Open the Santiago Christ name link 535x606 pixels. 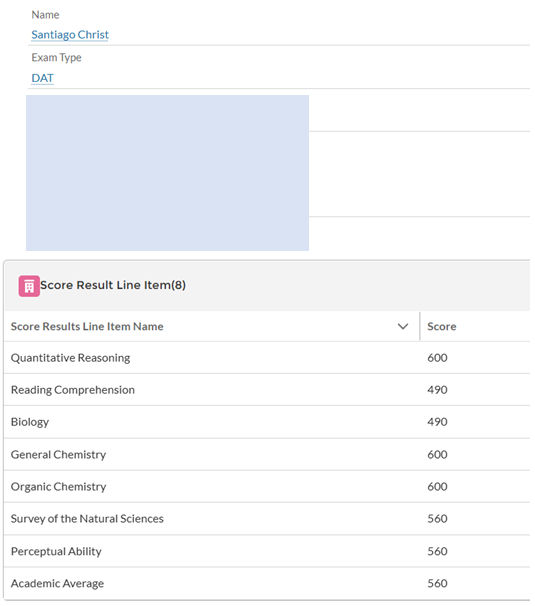coord(70,35)
